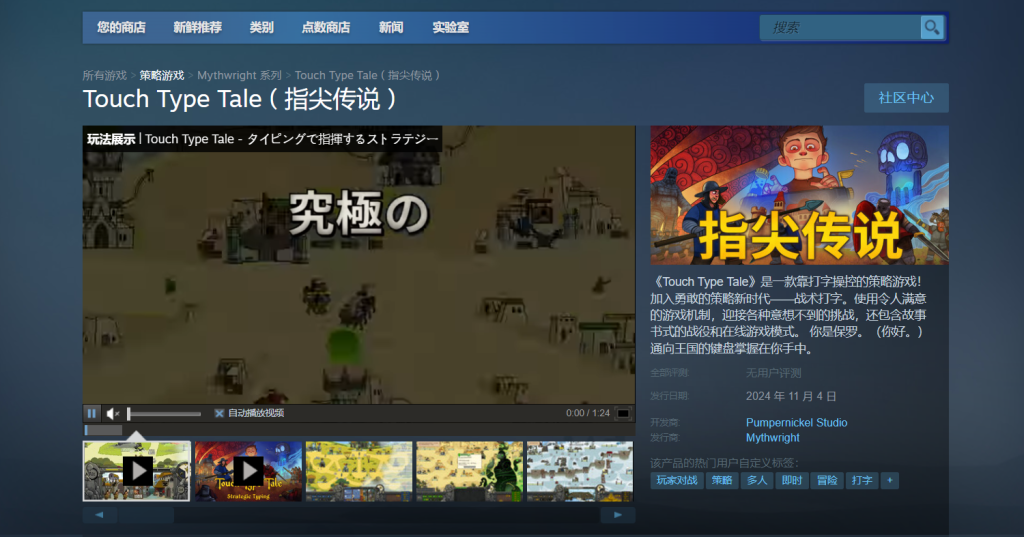Open the 您的商店 menu

[x=121, y=27]
